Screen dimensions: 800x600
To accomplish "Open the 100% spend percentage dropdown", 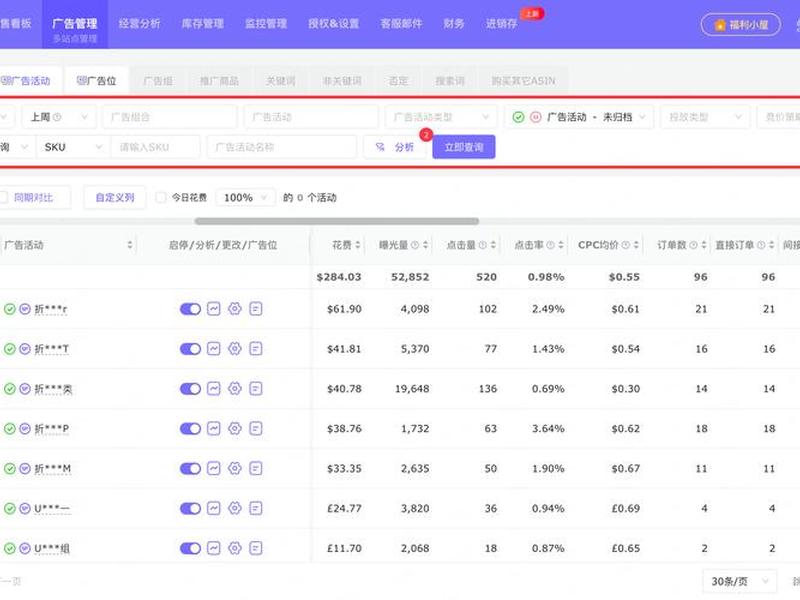I will point(245,197).
